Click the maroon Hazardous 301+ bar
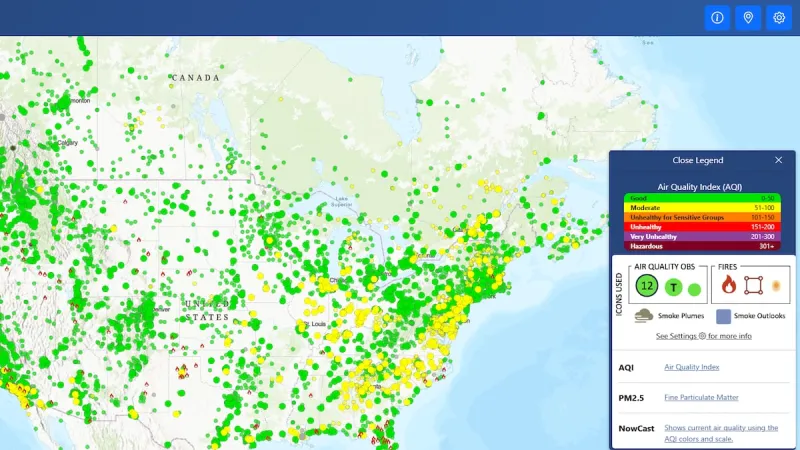Image resolution: width=800 pixels, height=450 pixels. click(x=702, y=246)
